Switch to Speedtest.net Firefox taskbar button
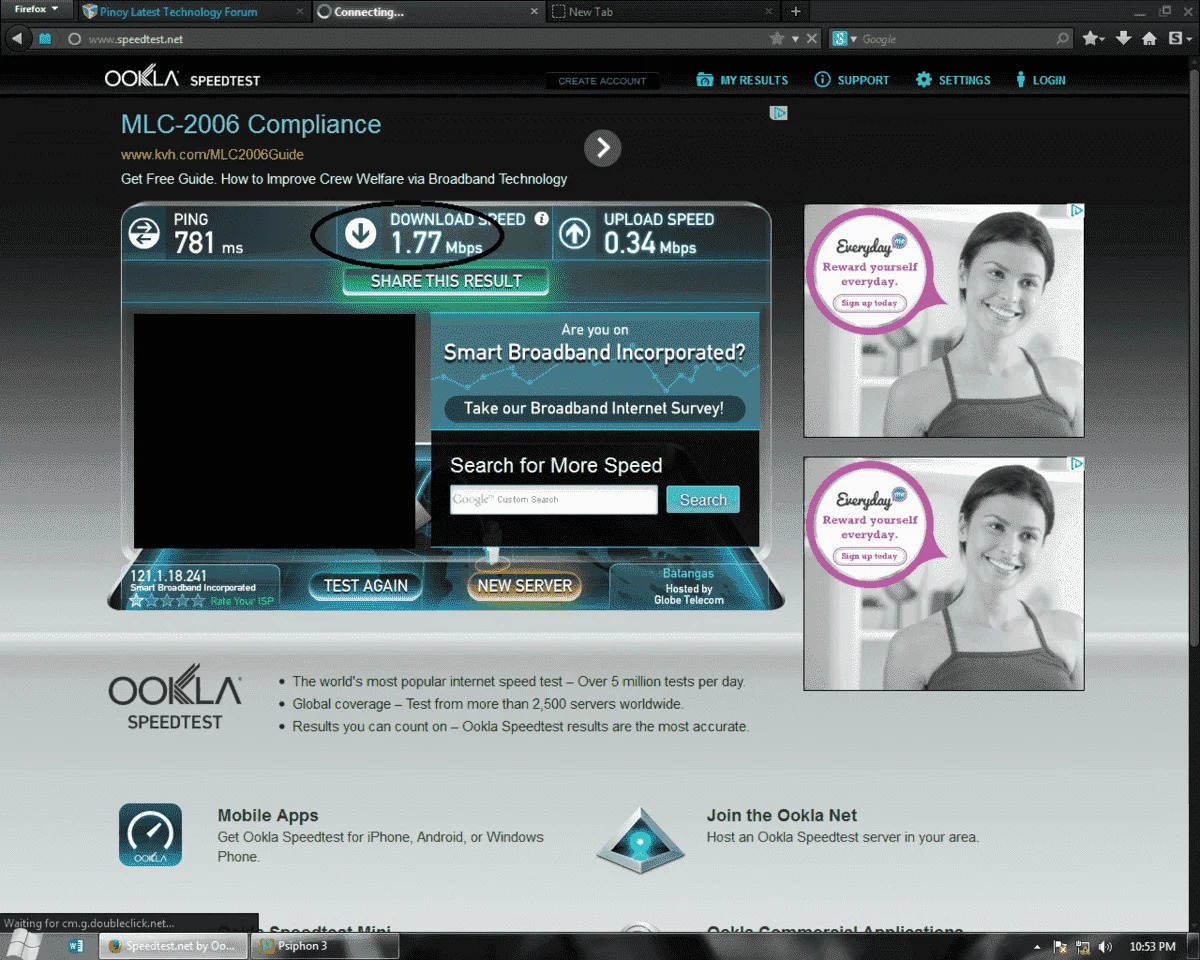 (x=172, y=946)
